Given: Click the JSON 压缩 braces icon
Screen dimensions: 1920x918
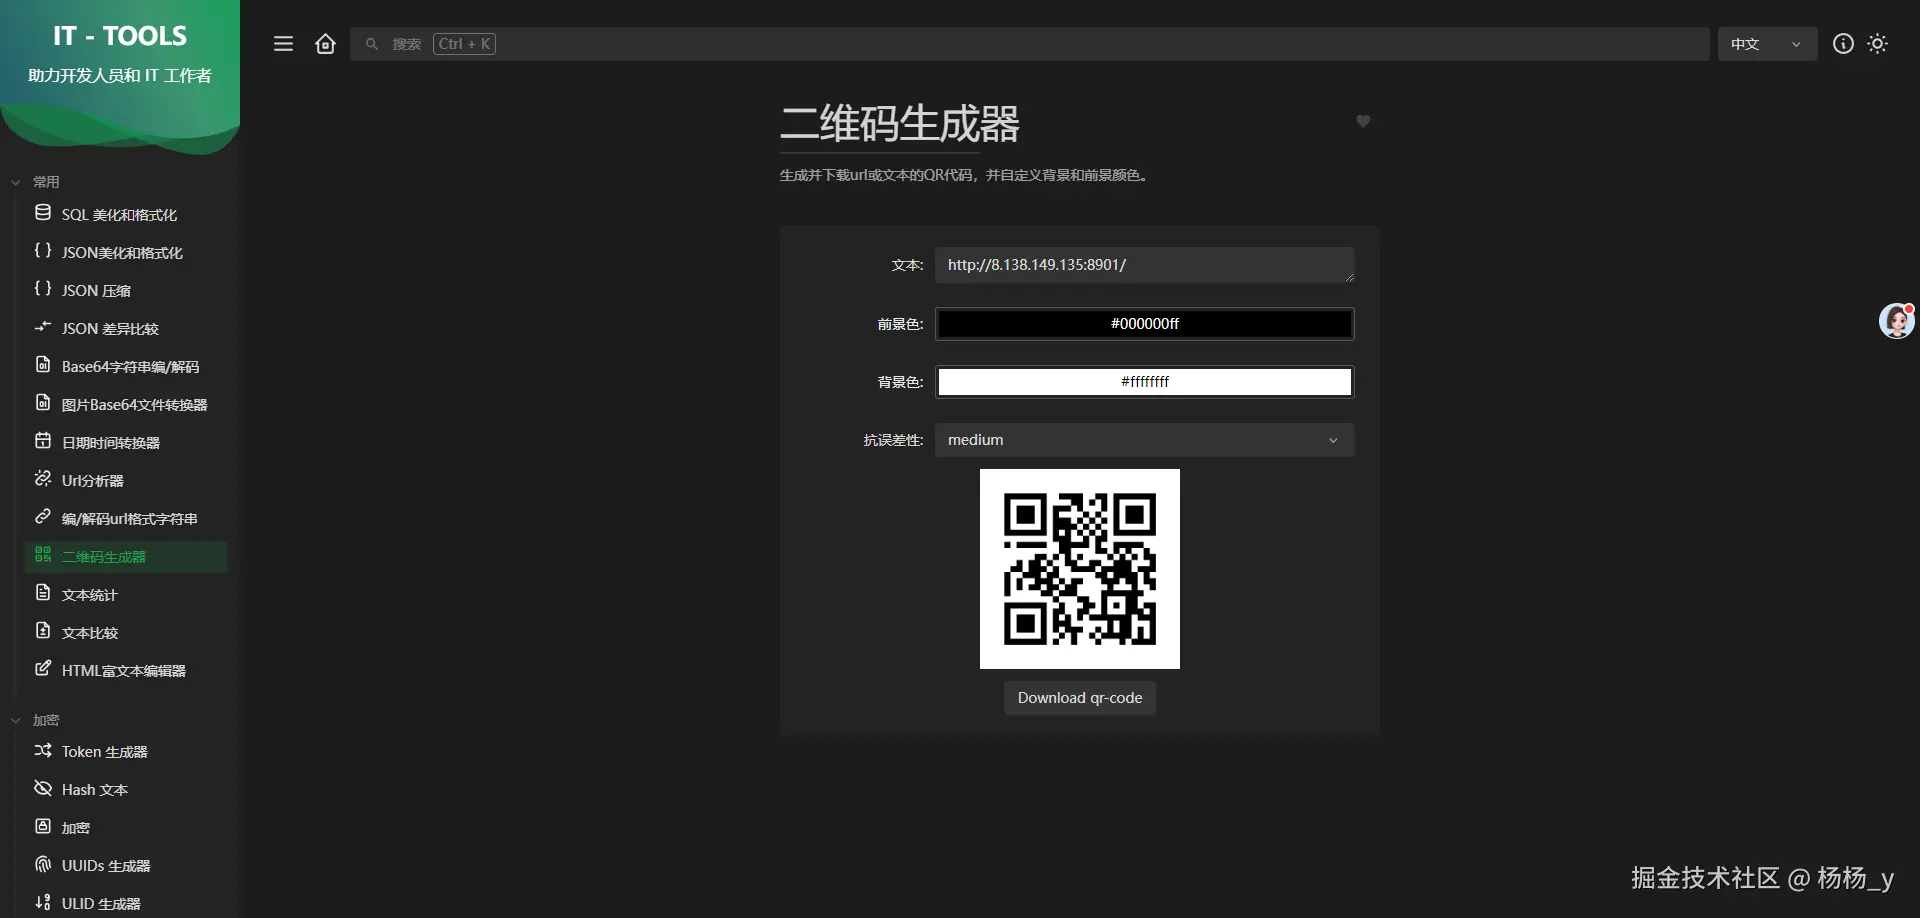Looking at the screenshot, I should pyautogui.click(x=43, y=289).
